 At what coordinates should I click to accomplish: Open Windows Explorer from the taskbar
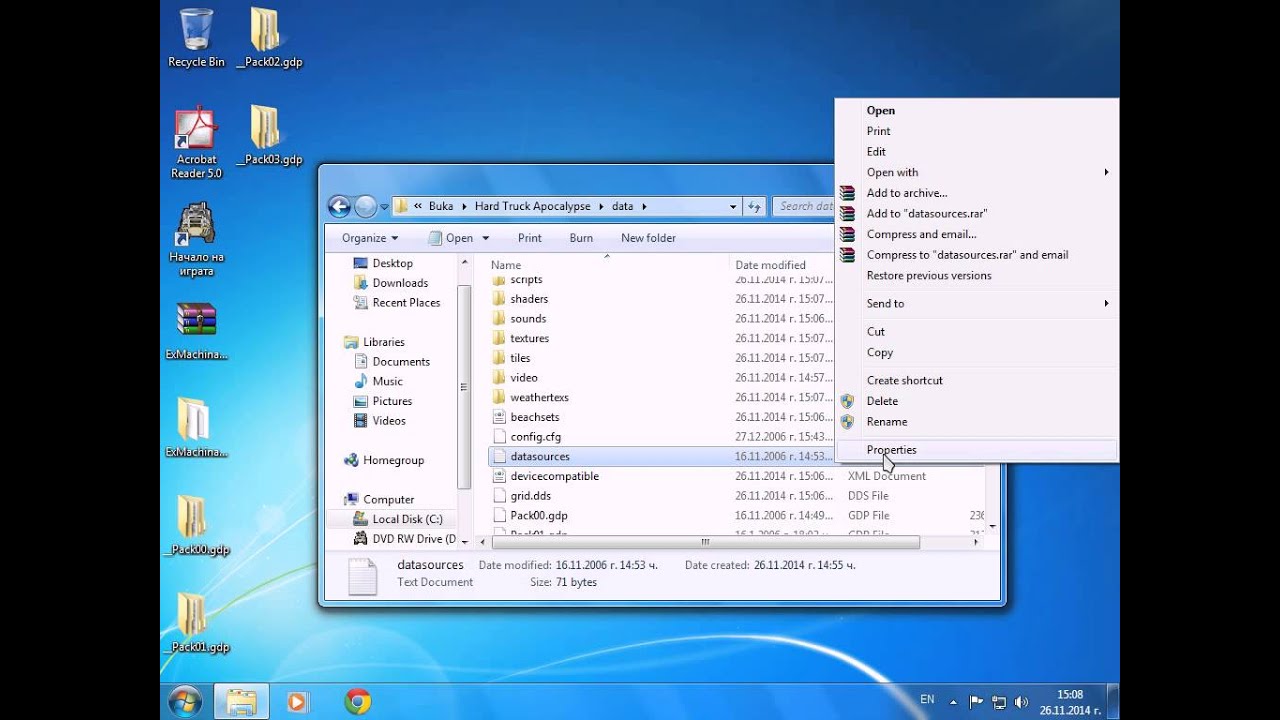[x=241, y=702]
